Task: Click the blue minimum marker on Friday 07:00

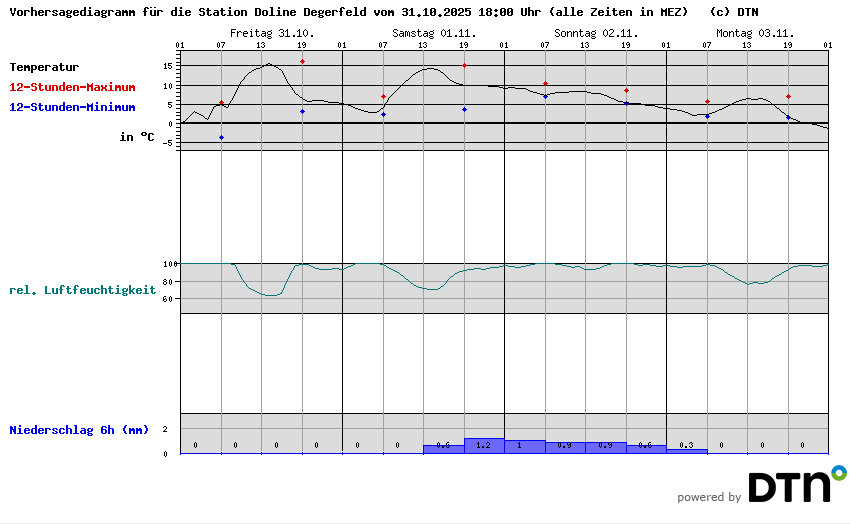Action: tap(221, 137)
